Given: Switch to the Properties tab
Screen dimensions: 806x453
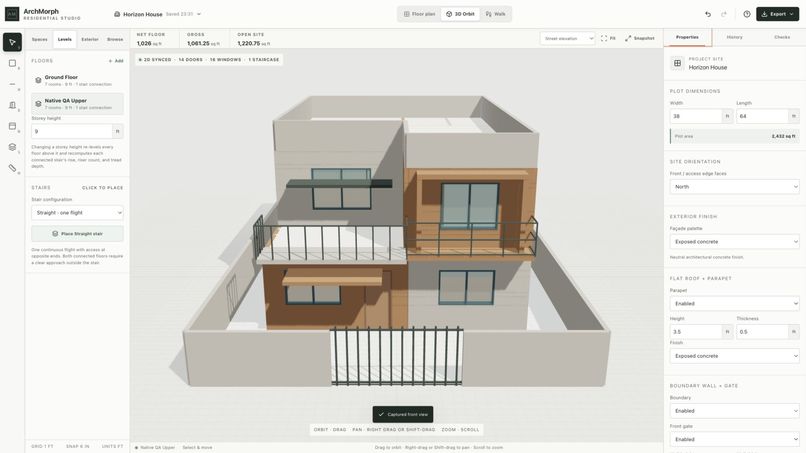Looking at the screenshot, I should click(687, 38).
